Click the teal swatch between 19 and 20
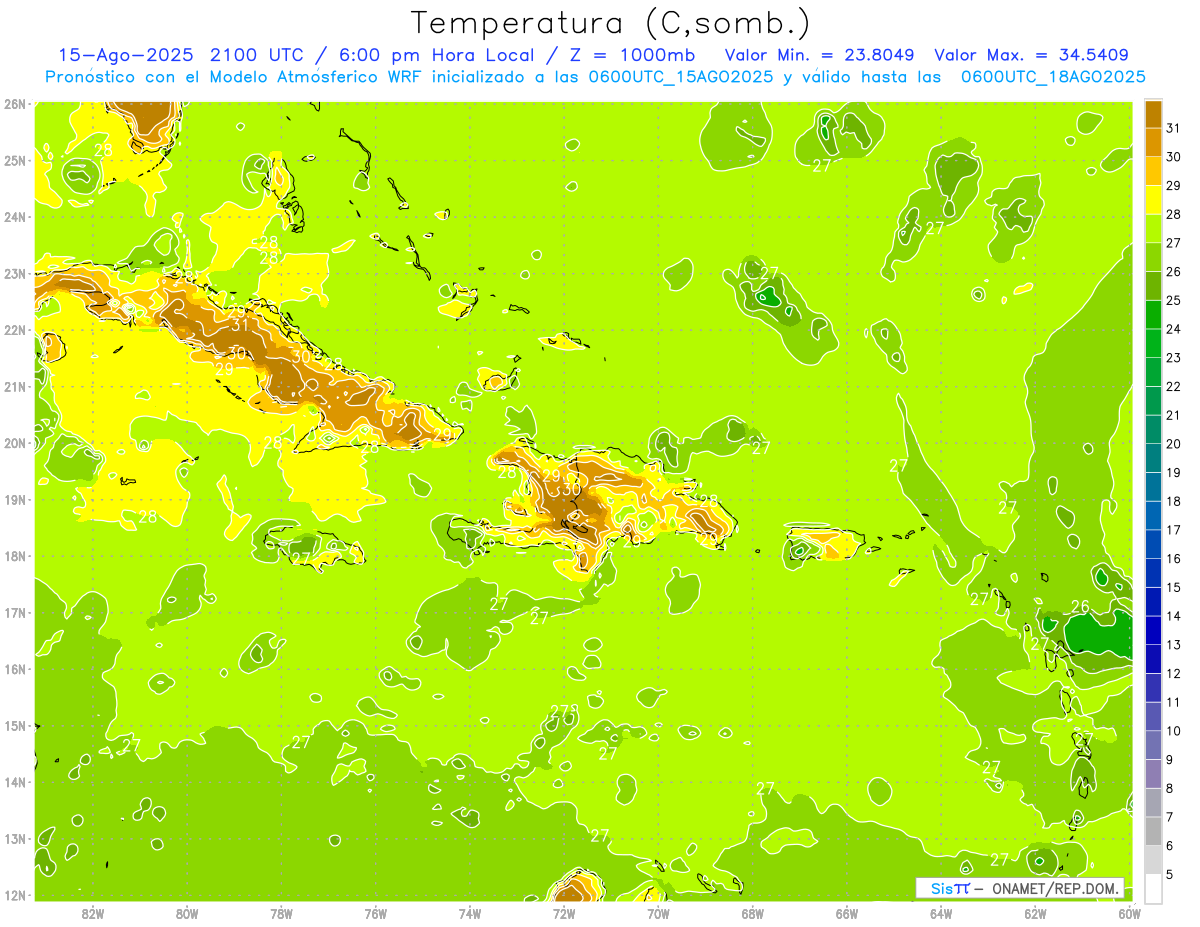Viewport: 1200px width, 927px height. [1153, 458]
